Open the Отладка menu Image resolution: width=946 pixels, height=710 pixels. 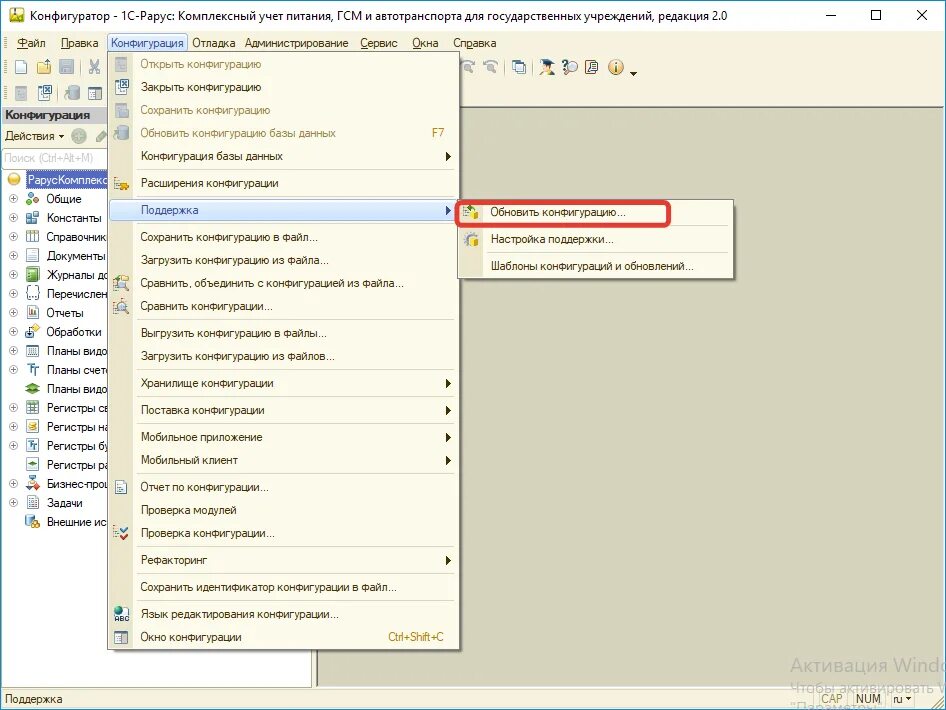214,43
